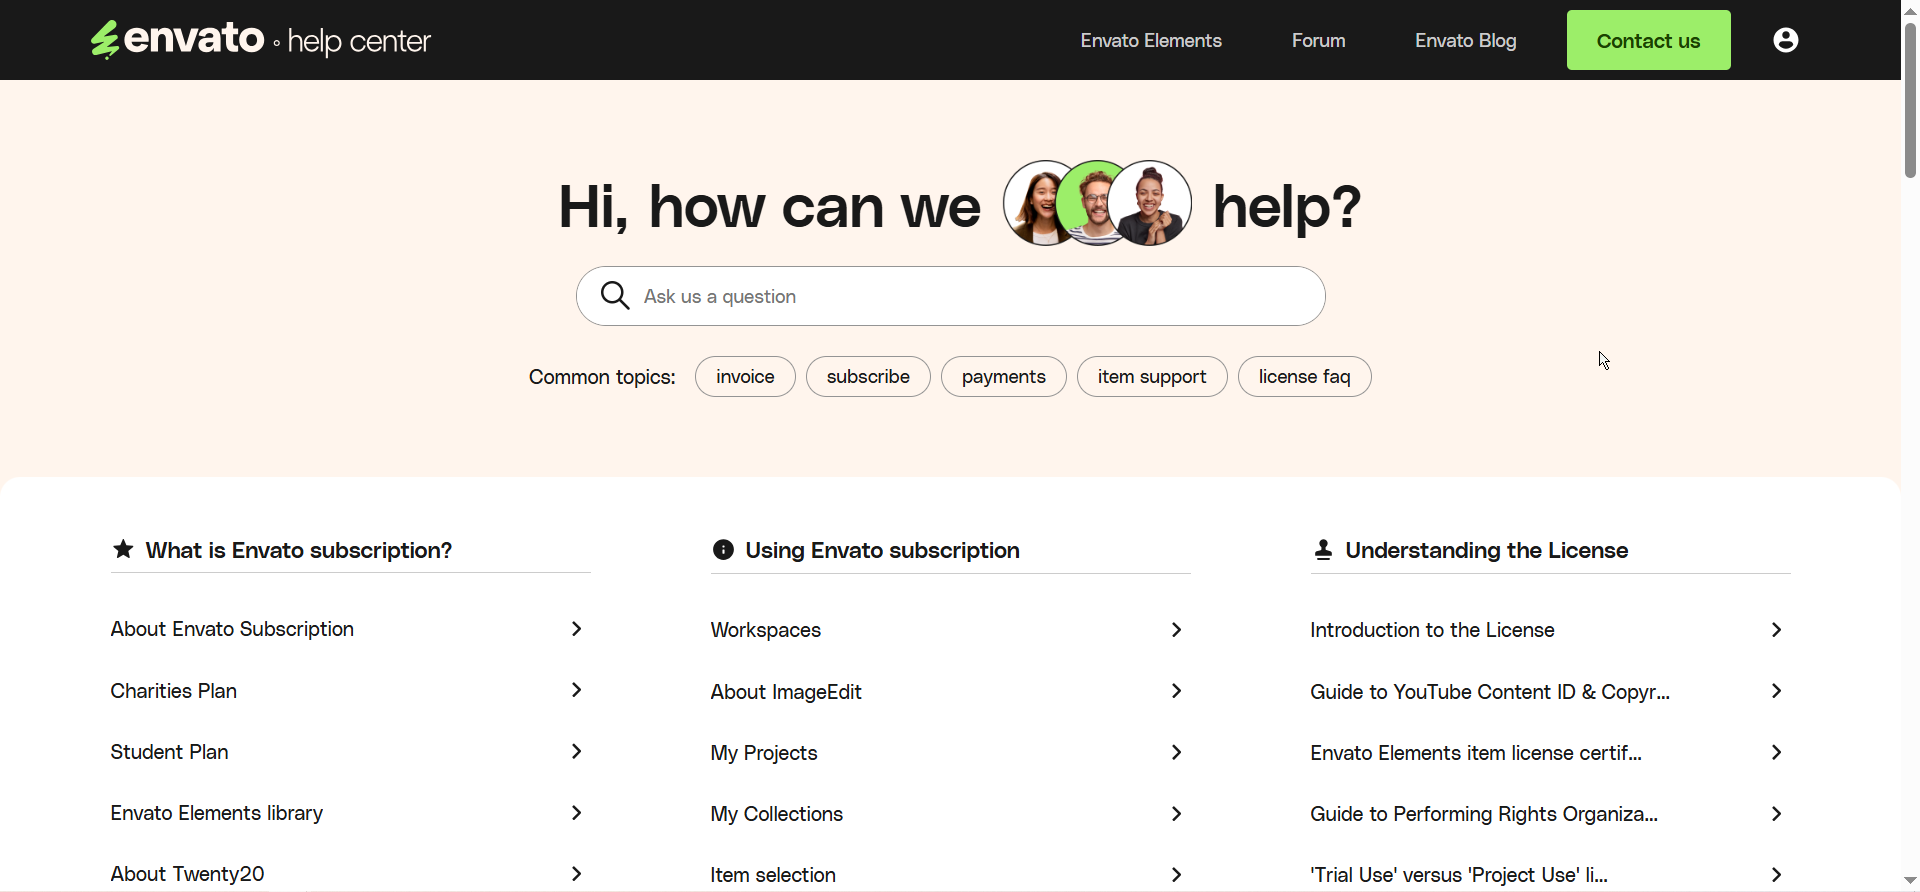Expand the Workspaces chevron arrow
The height and width of the screenshot is (892, 1920).
1176,630
